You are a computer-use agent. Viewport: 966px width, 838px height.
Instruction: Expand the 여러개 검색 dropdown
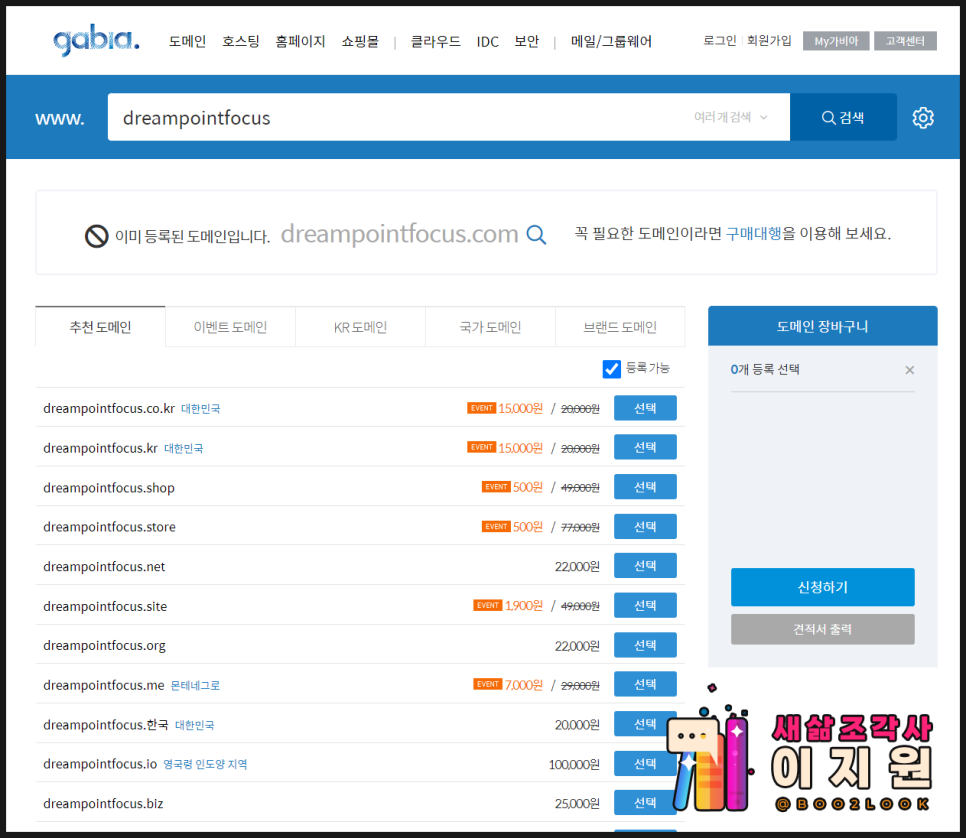(731, 118)
